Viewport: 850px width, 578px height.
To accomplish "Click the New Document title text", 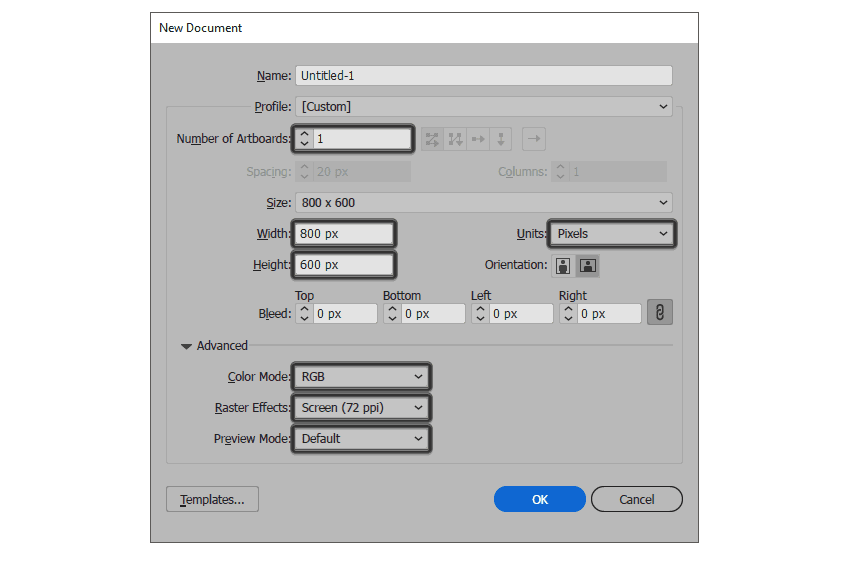I will [x=201, y=28].
